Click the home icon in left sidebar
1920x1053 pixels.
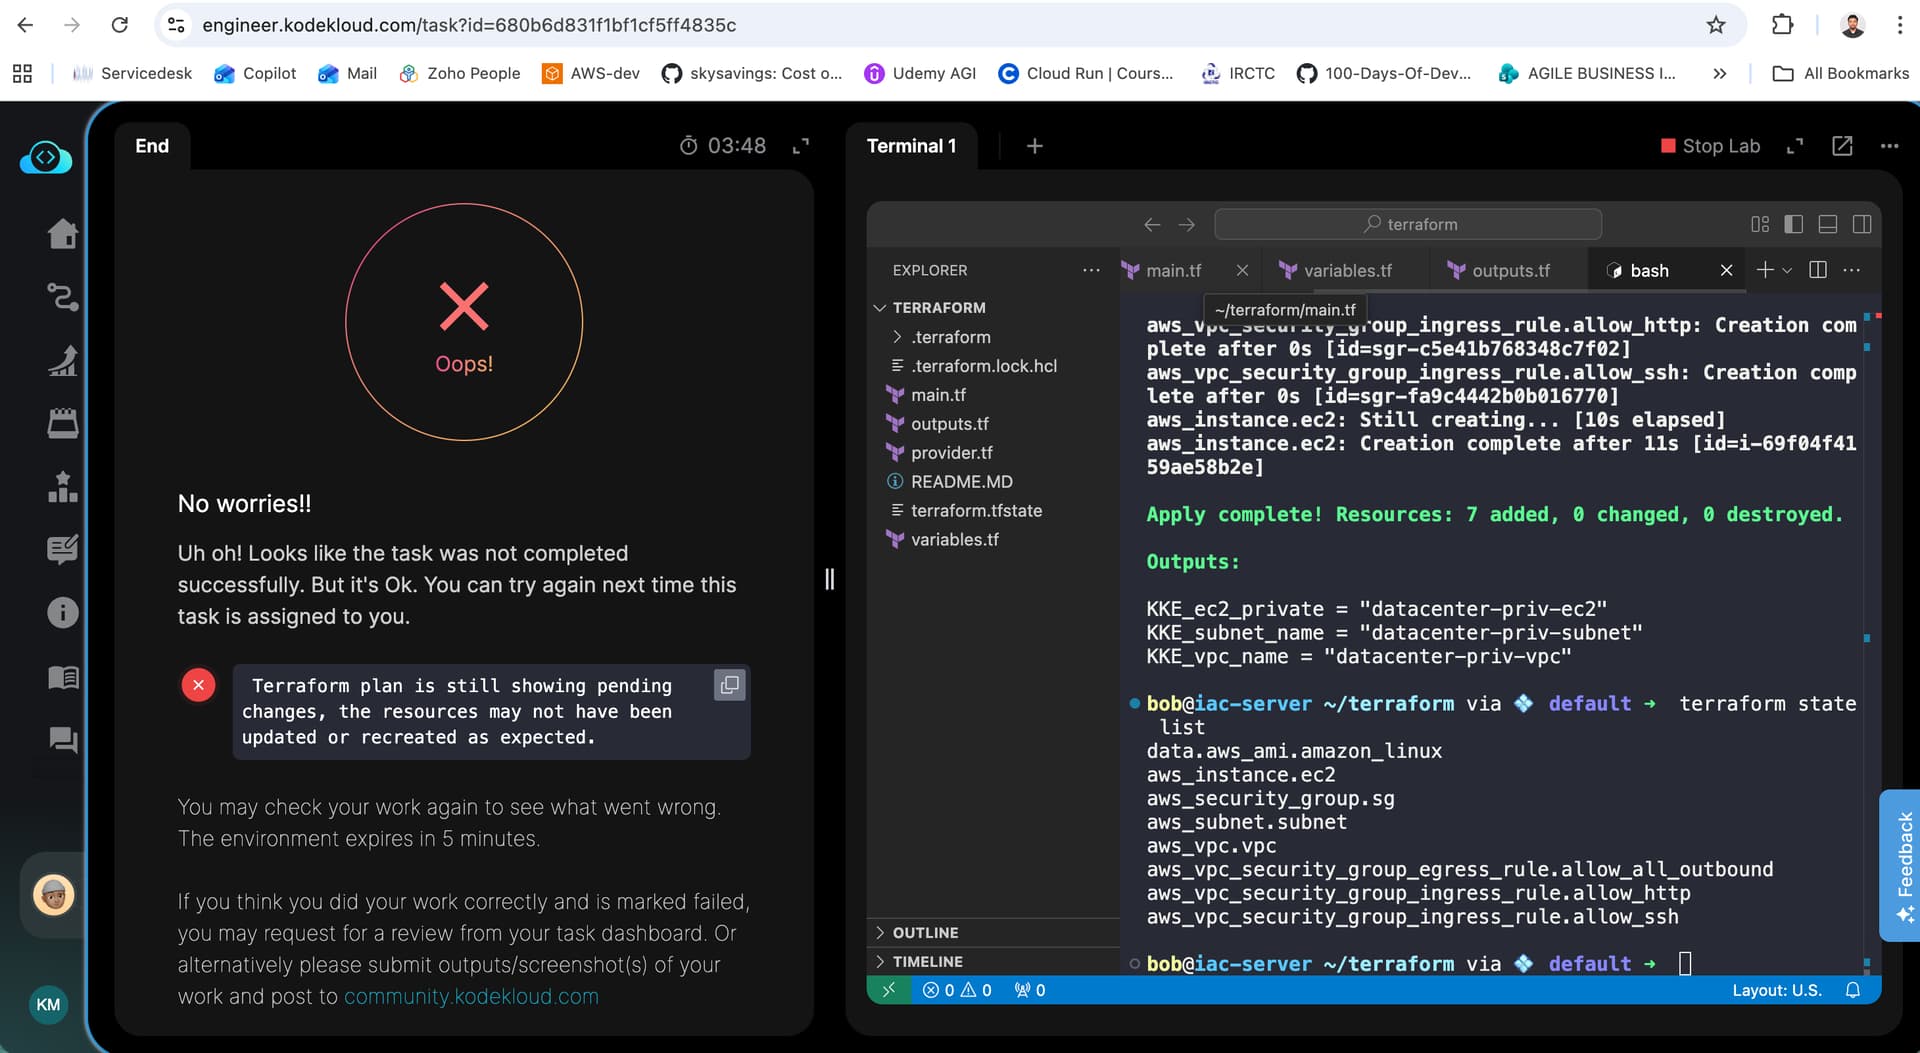click(x=62, y=234)
